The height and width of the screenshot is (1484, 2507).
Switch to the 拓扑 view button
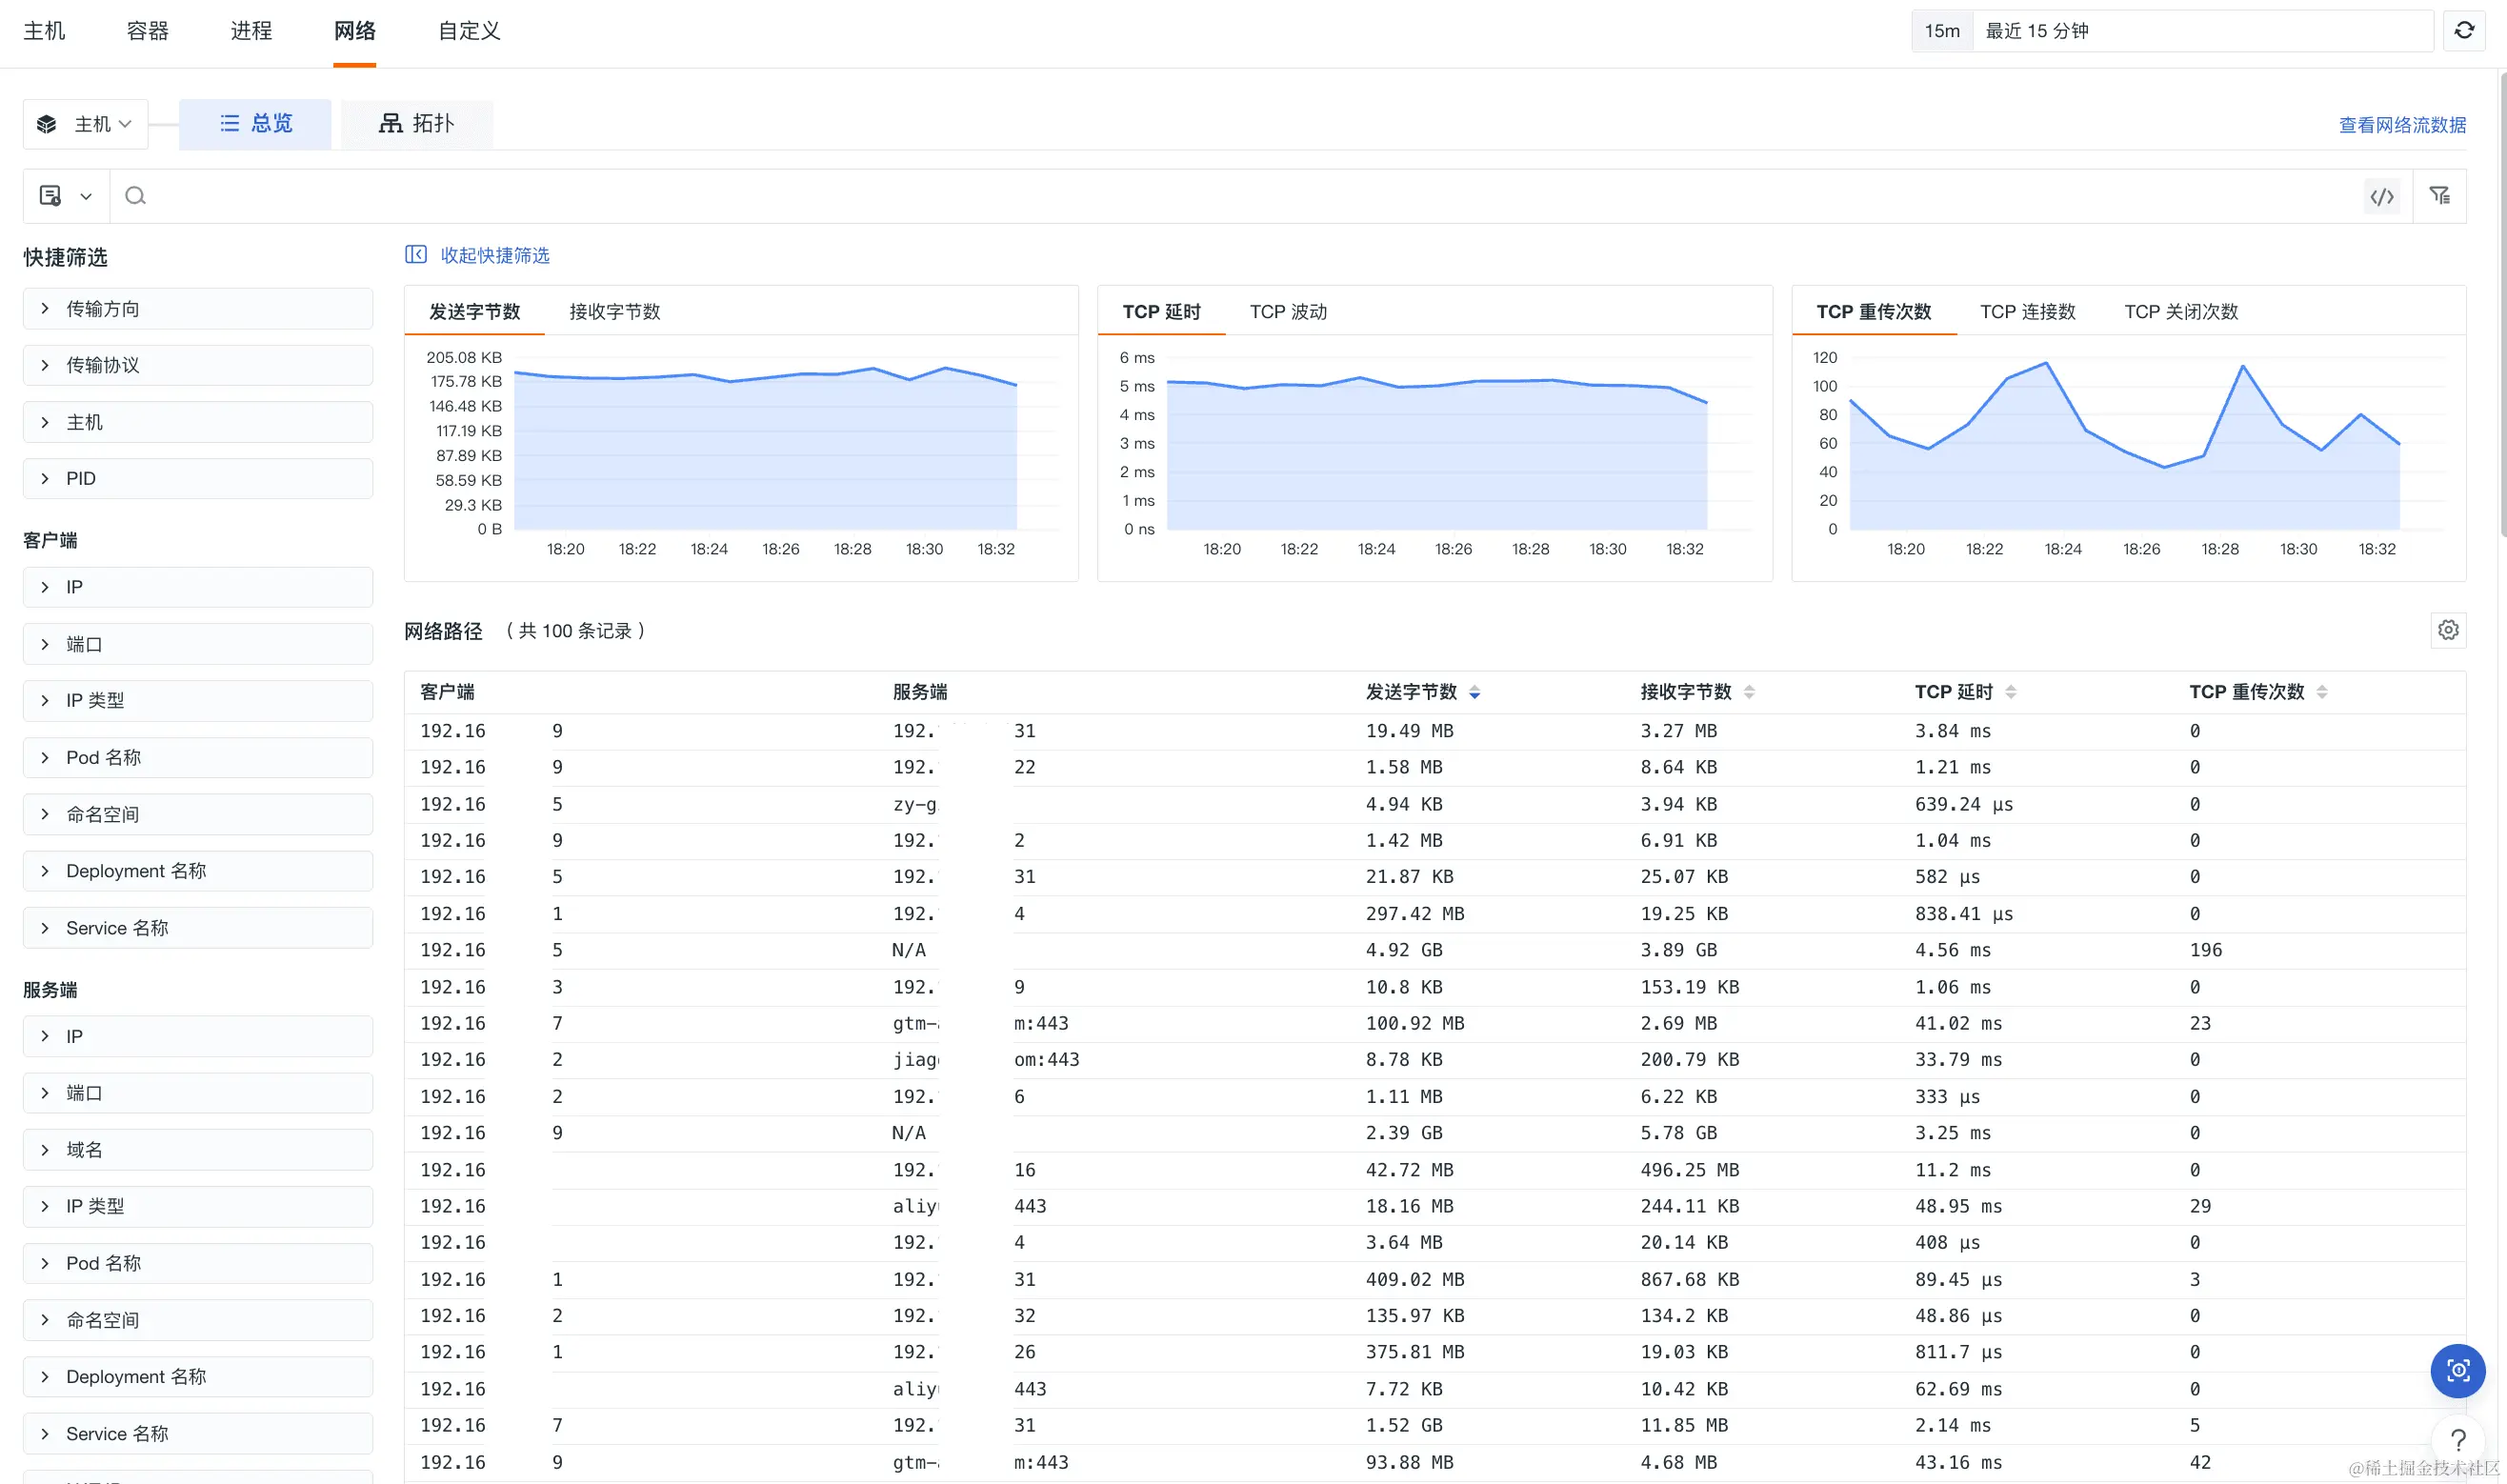click(x=416, y=124)
